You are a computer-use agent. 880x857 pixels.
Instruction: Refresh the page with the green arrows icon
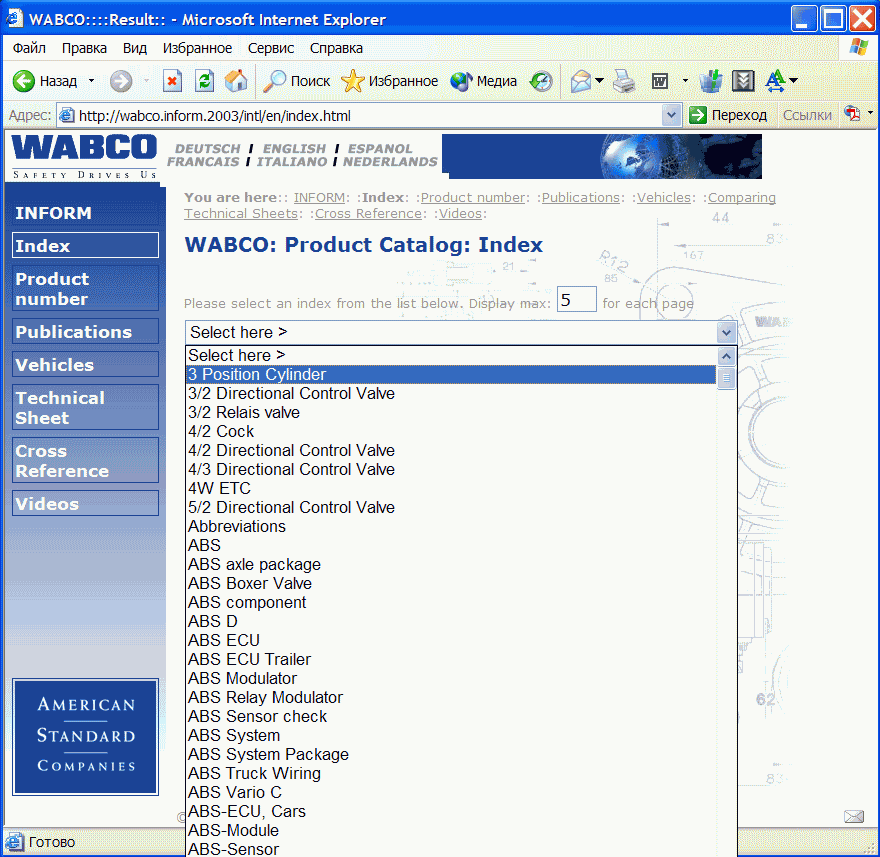click(204, 81)
